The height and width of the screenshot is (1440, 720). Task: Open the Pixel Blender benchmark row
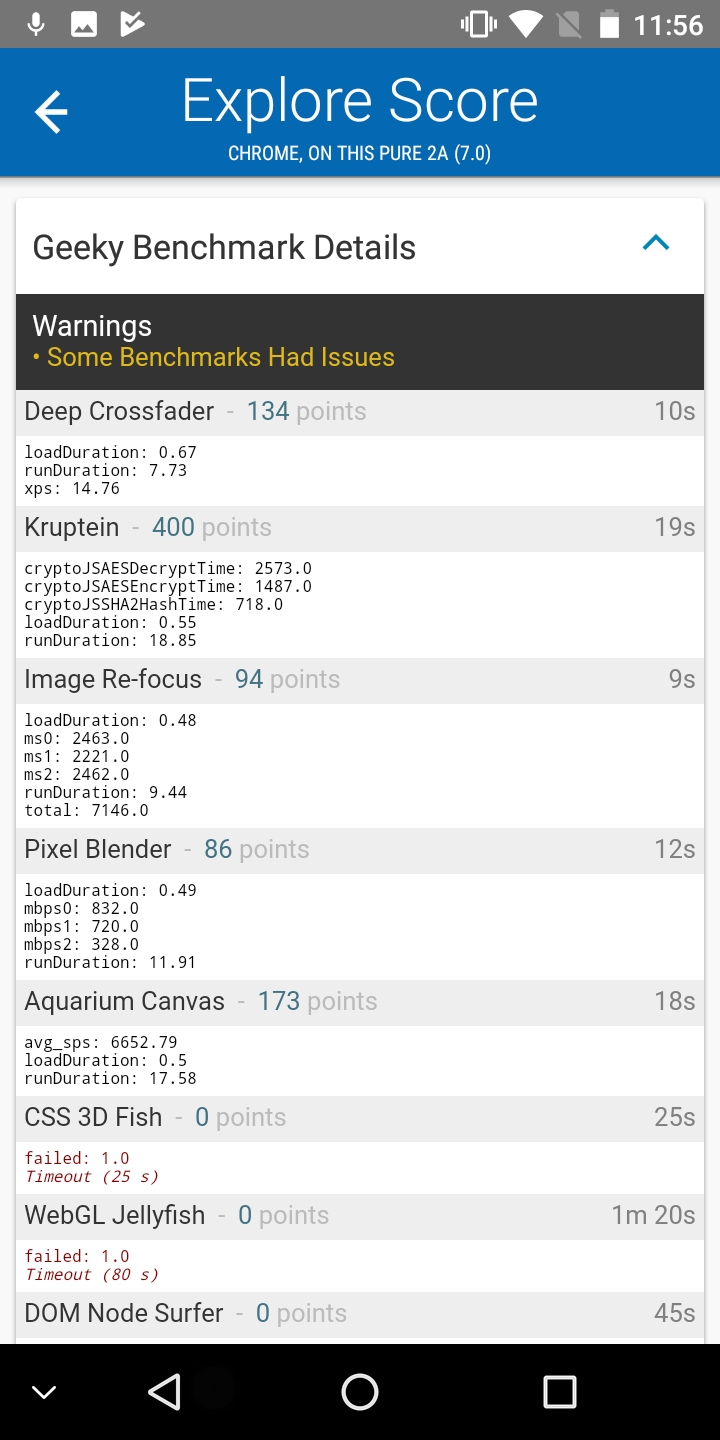360,849
